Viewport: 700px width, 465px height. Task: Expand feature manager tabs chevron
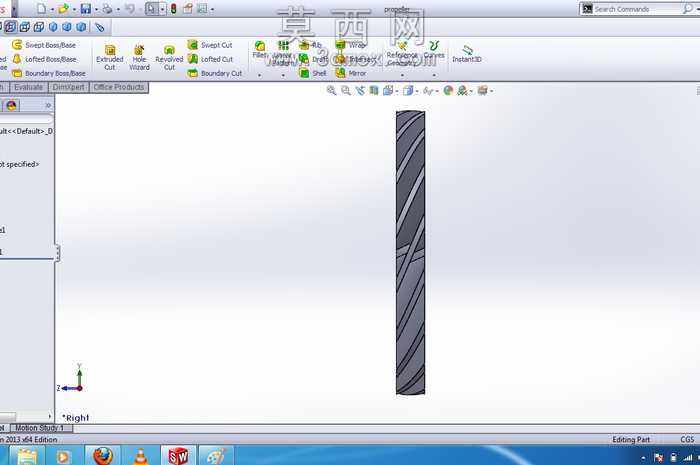(x=48, y=105)
